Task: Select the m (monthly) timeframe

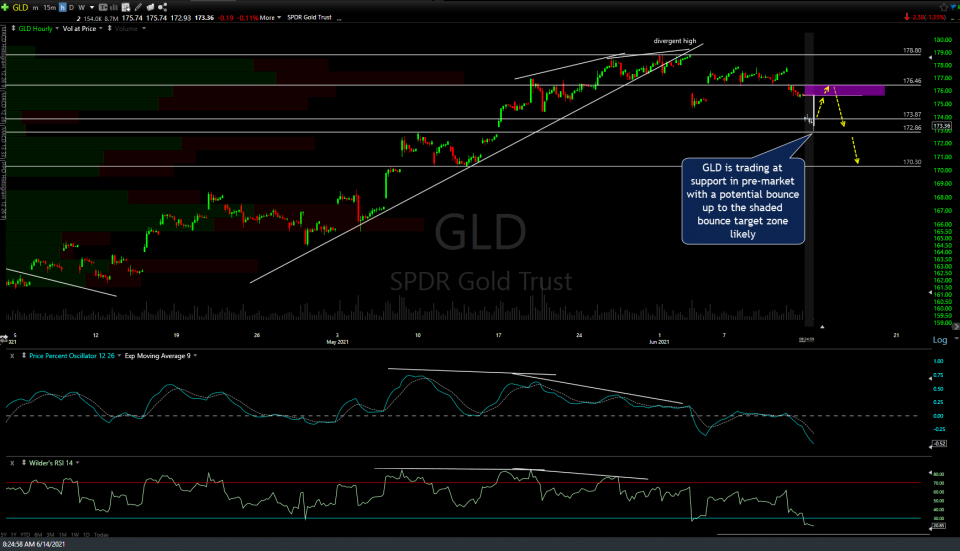Action: point(36,8)
